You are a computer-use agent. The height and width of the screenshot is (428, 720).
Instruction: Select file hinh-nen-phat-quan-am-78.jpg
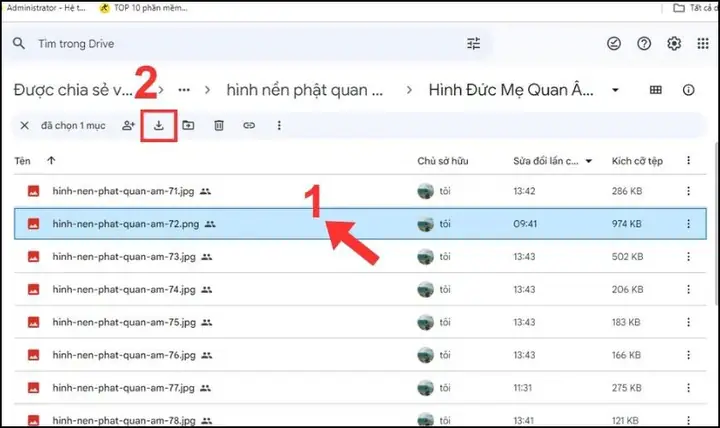(x=360, y=418)
